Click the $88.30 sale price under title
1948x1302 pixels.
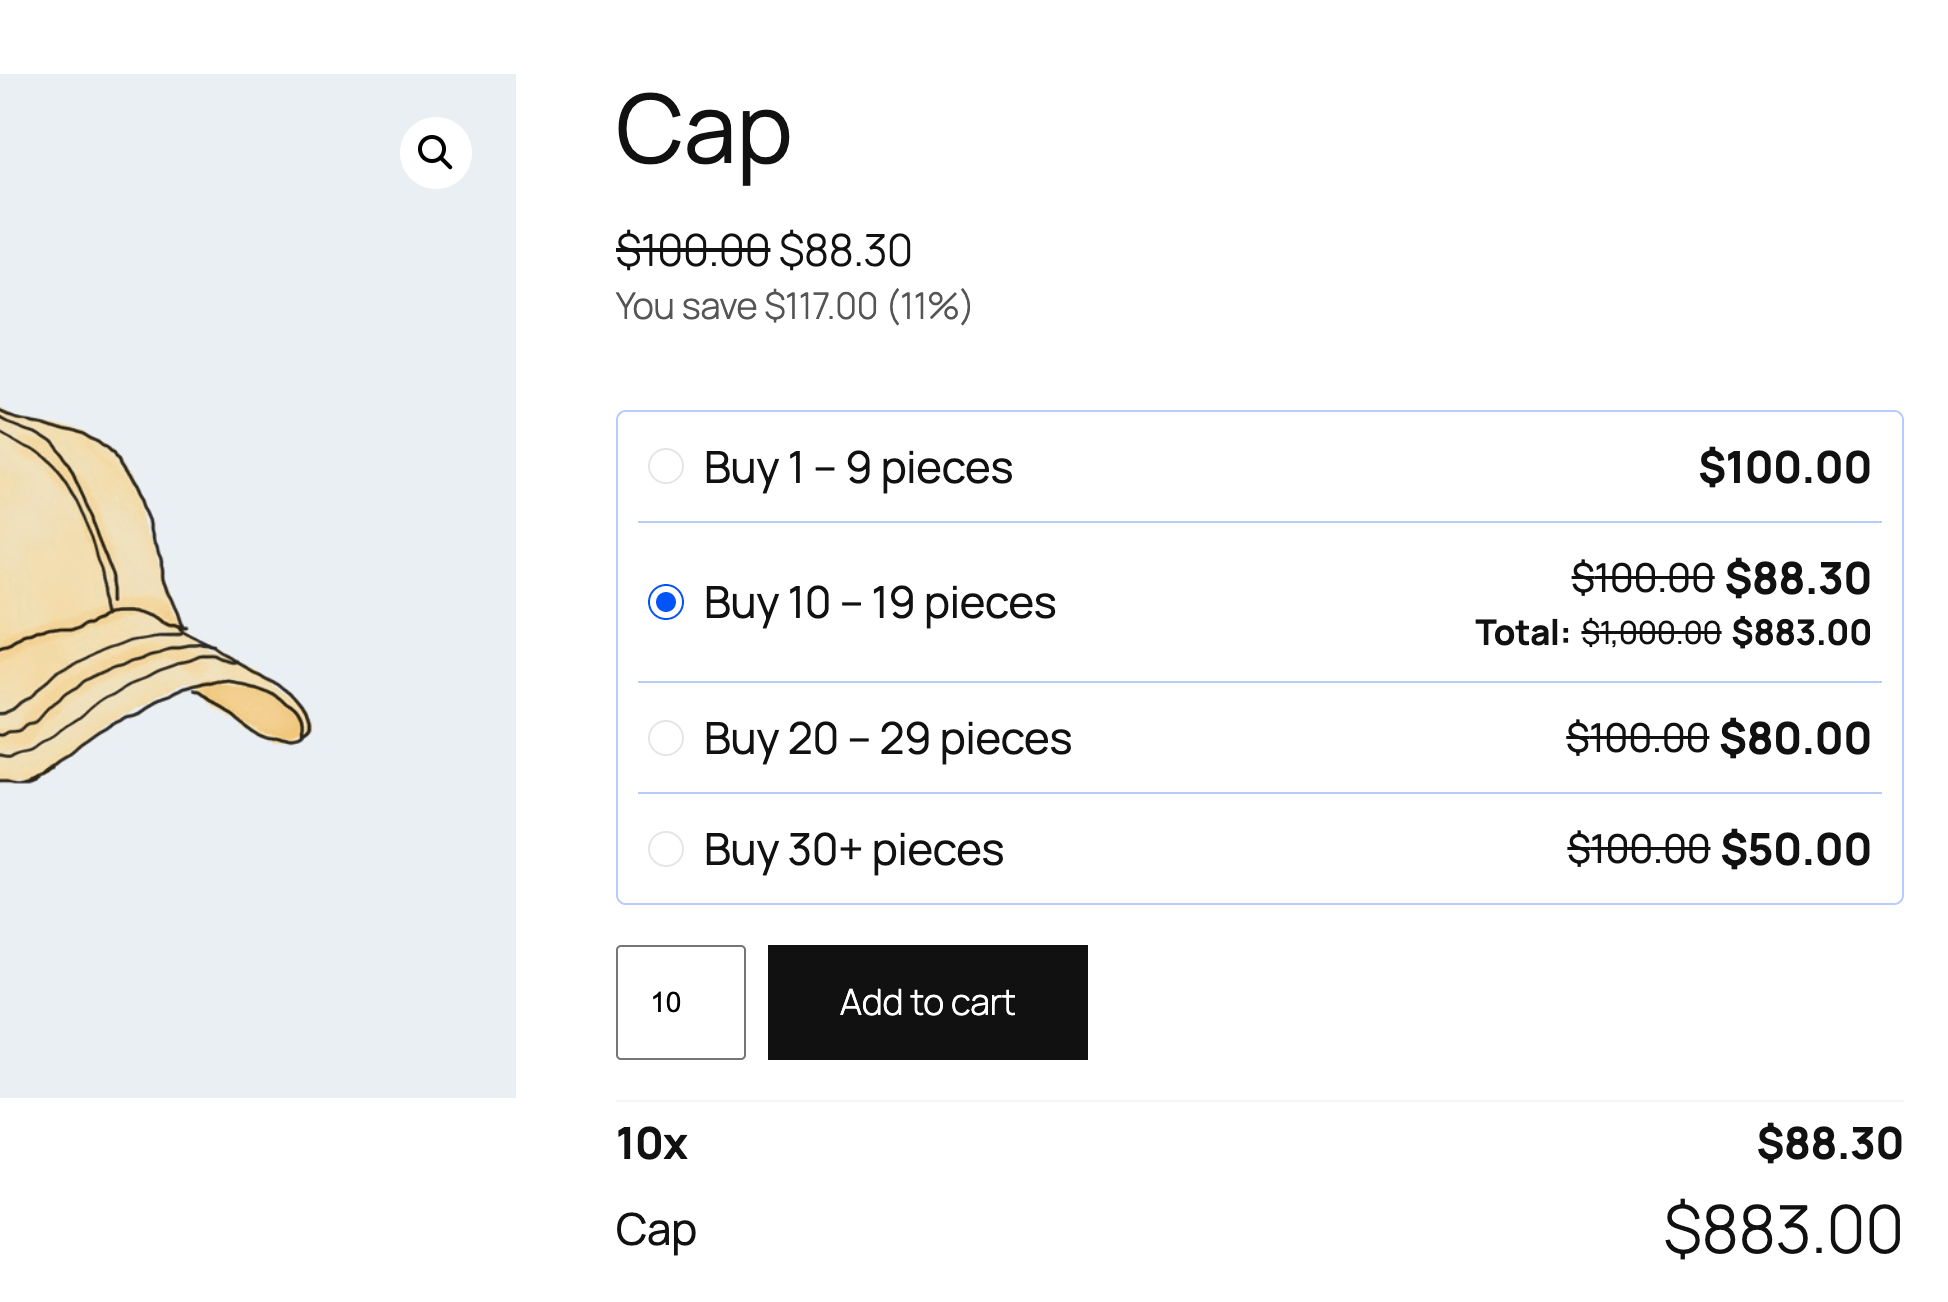coord(845,250)
